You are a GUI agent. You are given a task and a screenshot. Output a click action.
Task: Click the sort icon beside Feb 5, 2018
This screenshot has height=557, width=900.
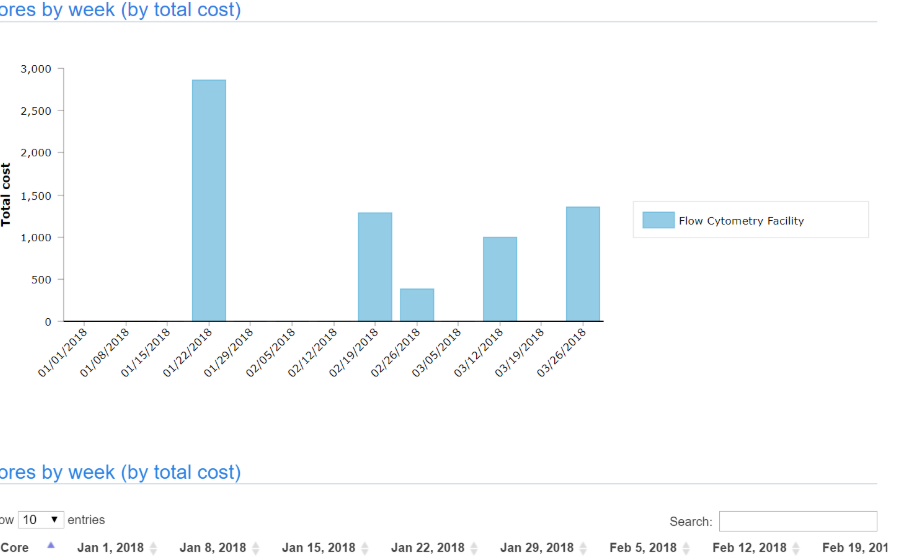coord(685,548)
